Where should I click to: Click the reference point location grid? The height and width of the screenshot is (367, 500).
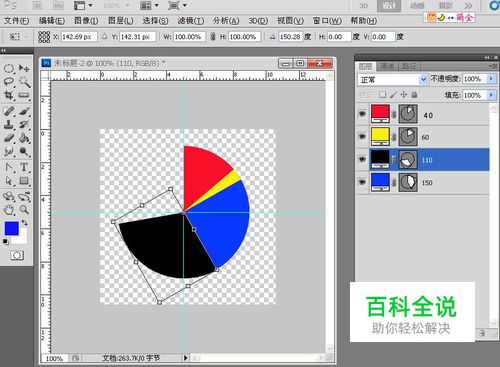[x=44, y=37]
